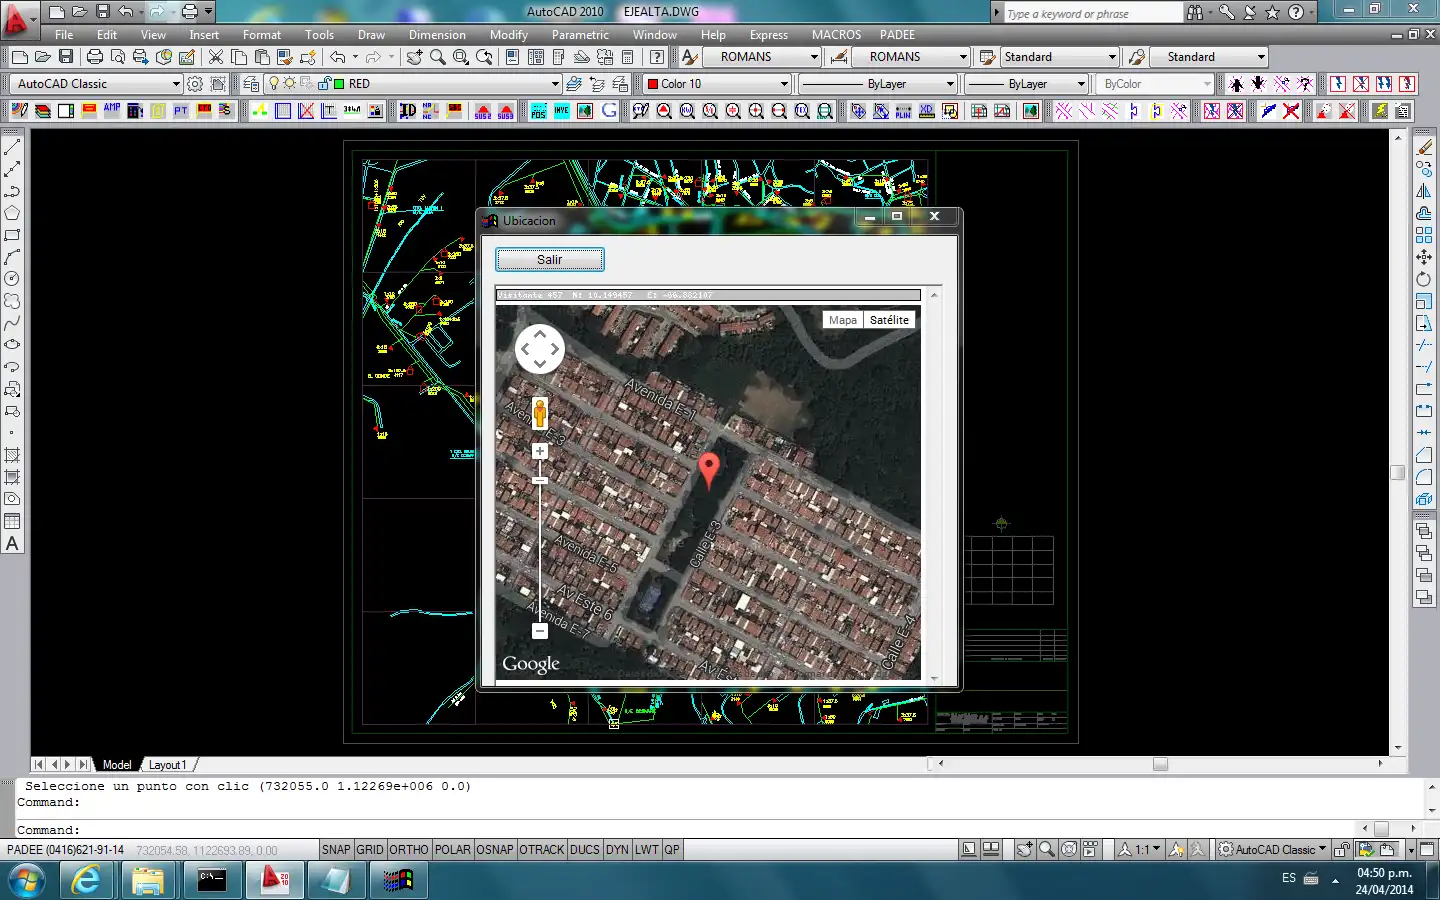Screen dimensions: 1440x900
Task: Click the keyword search input field
Action: (x=1092, y=13)
